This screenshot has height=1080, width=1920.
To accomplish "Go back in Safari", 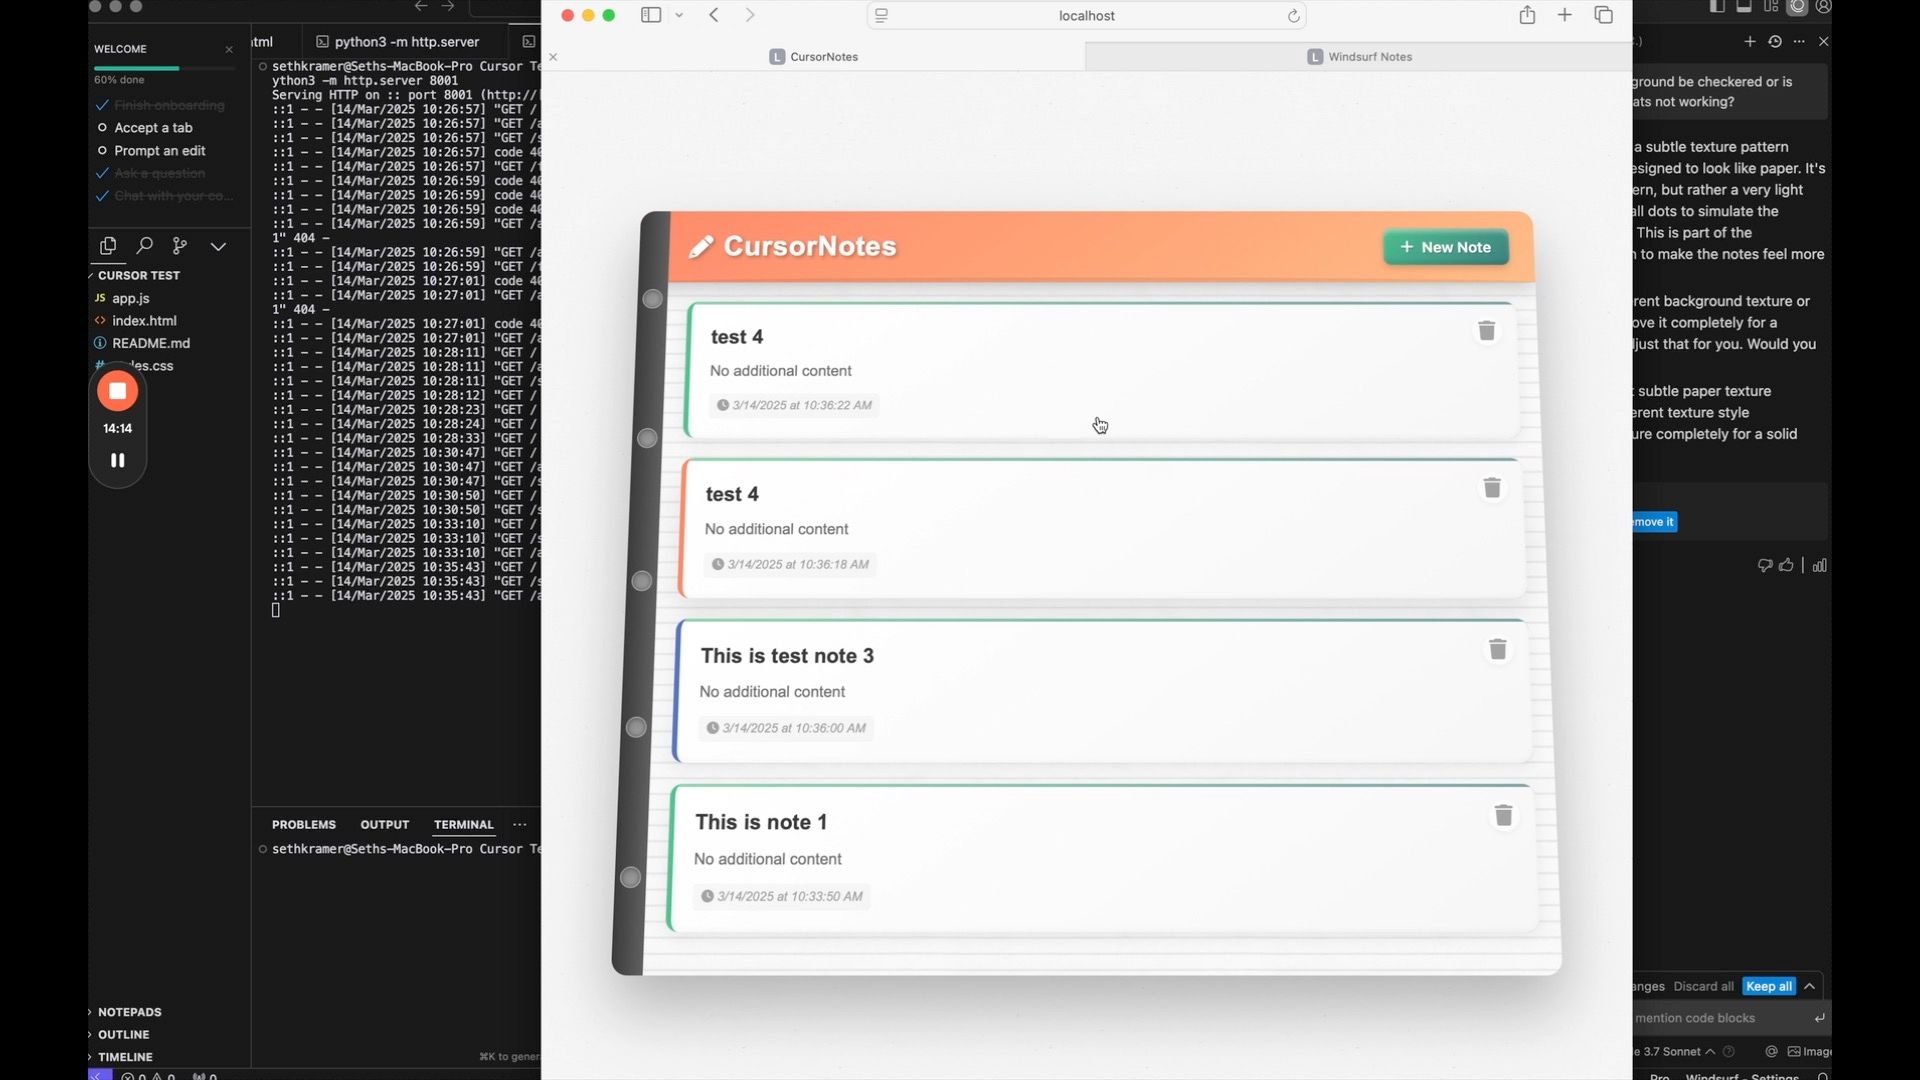I will coord(714,15).
